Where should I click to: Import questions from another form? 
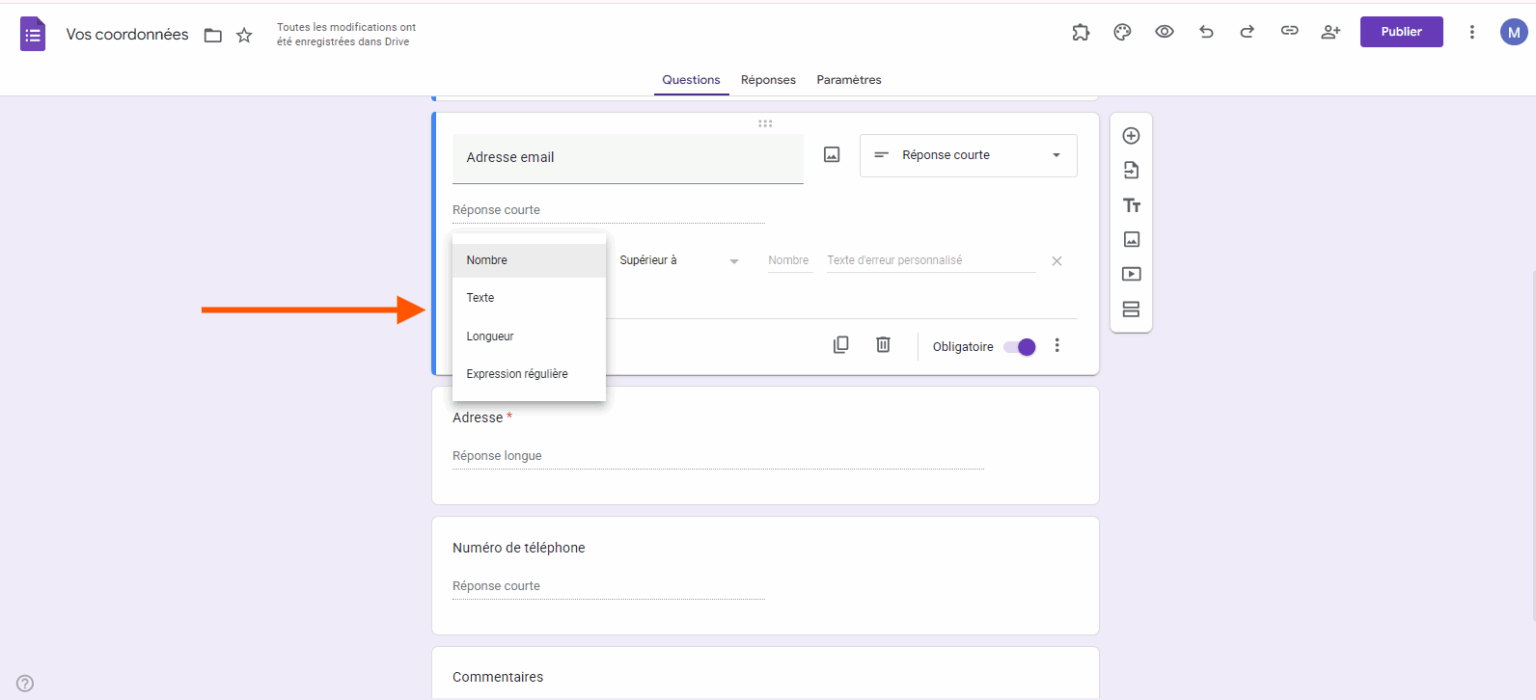1130,170
